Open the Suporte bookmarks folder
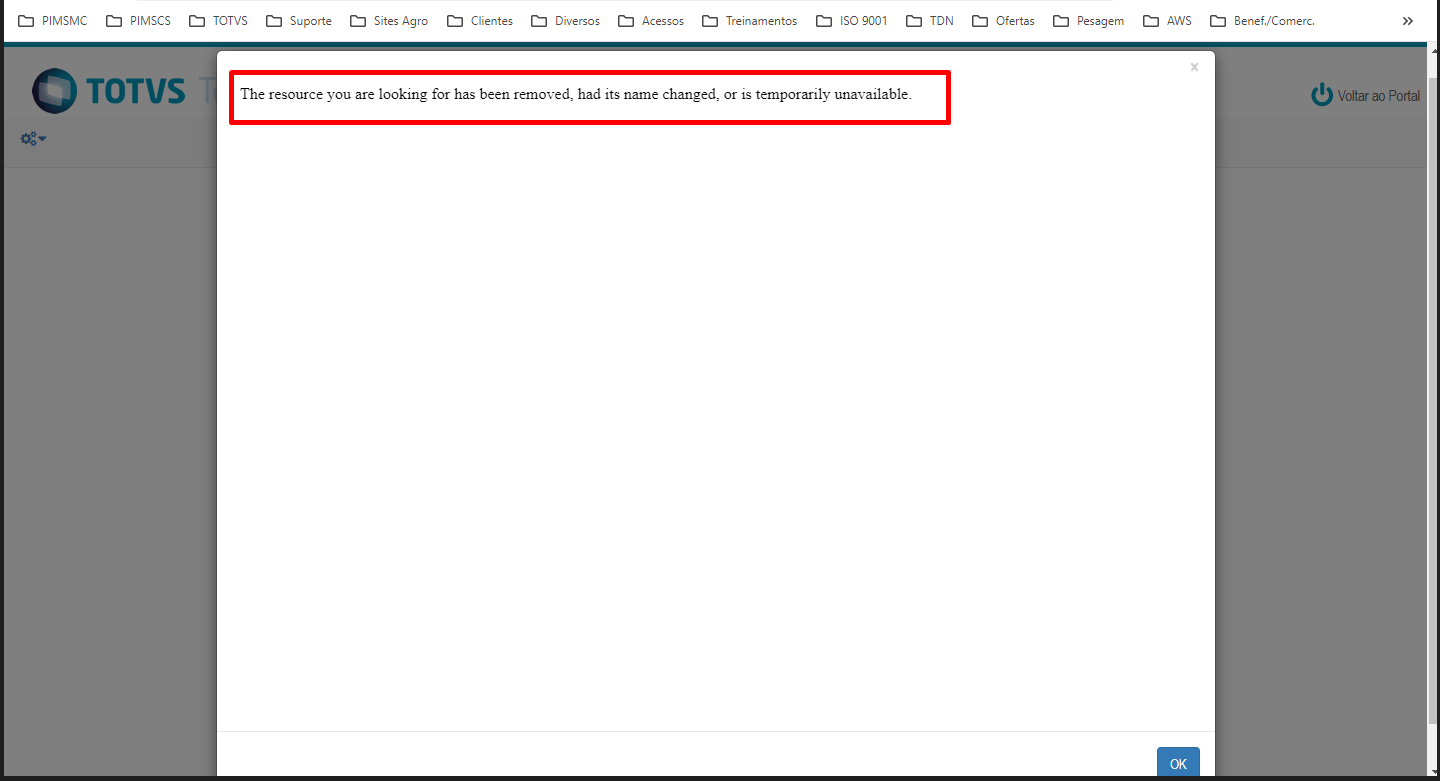 [x=298, y=21]
